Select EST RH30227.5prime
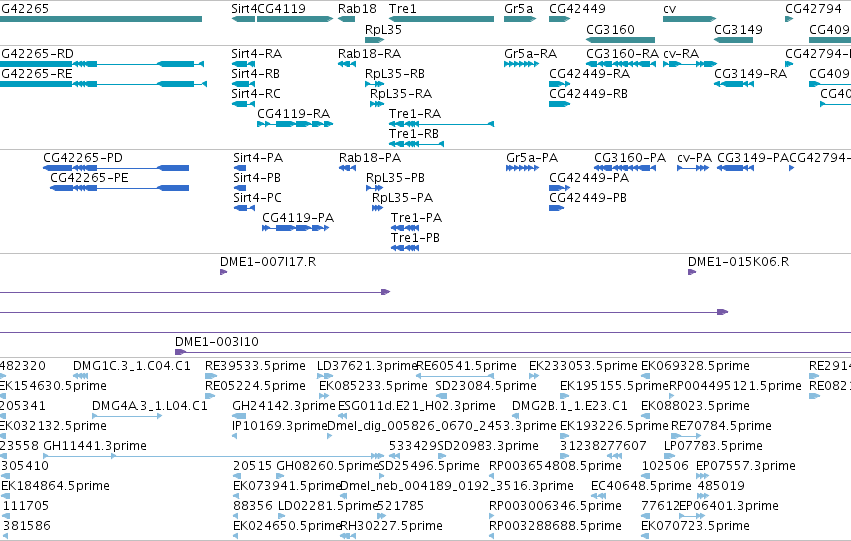851x541 pixels. [348, 537]
